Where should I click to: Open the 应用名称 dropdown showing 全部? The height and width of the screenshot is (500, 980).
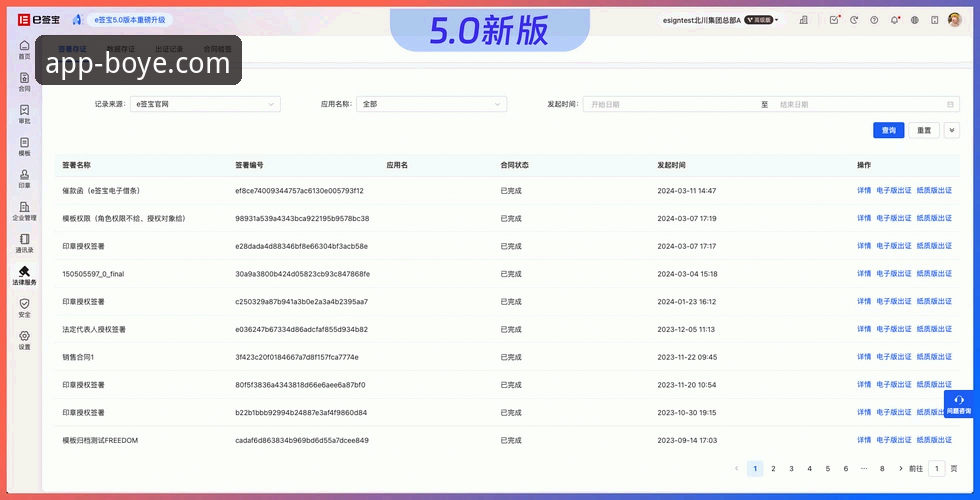431,104
